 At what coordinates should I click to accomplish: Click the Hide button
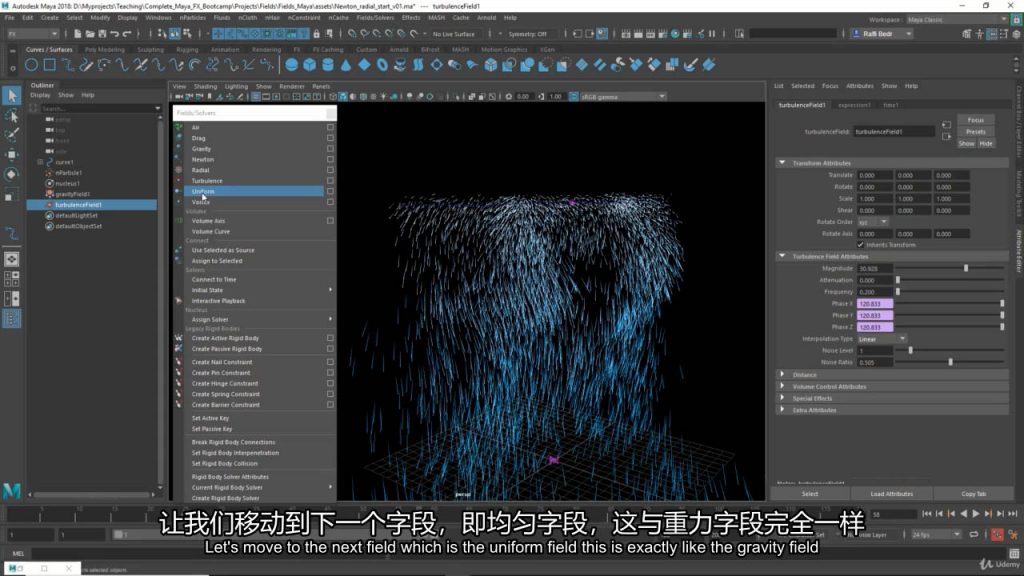click(x=986, y=144)
